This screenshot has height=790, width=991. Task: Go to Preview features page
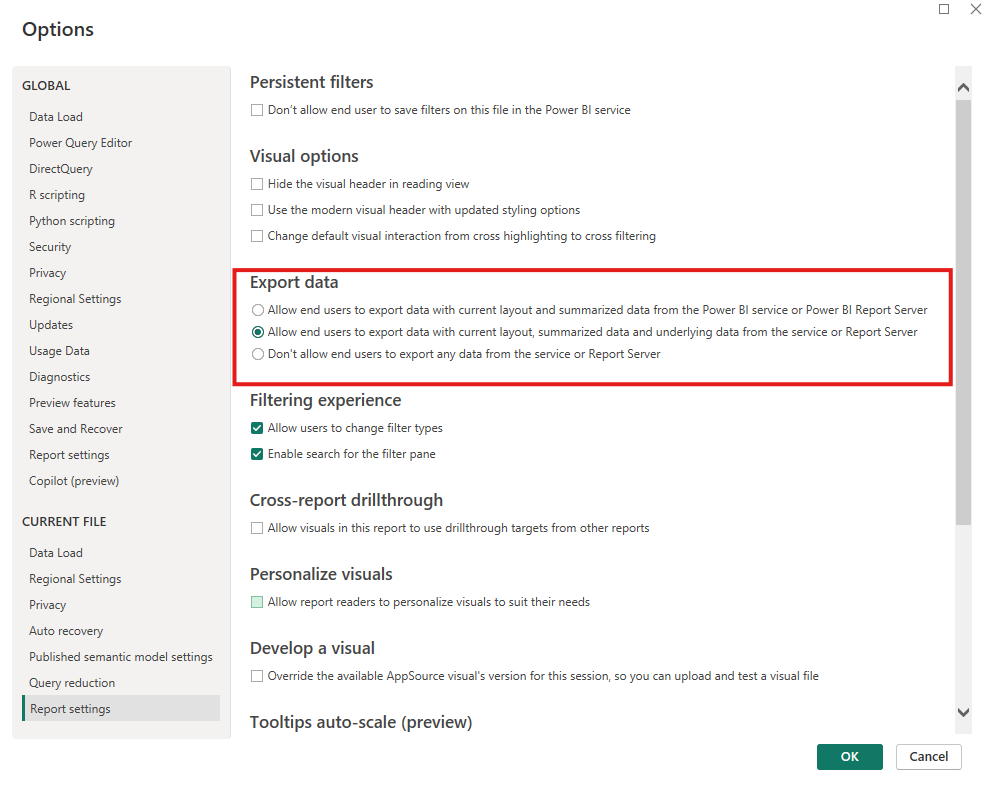click(72, 403)
